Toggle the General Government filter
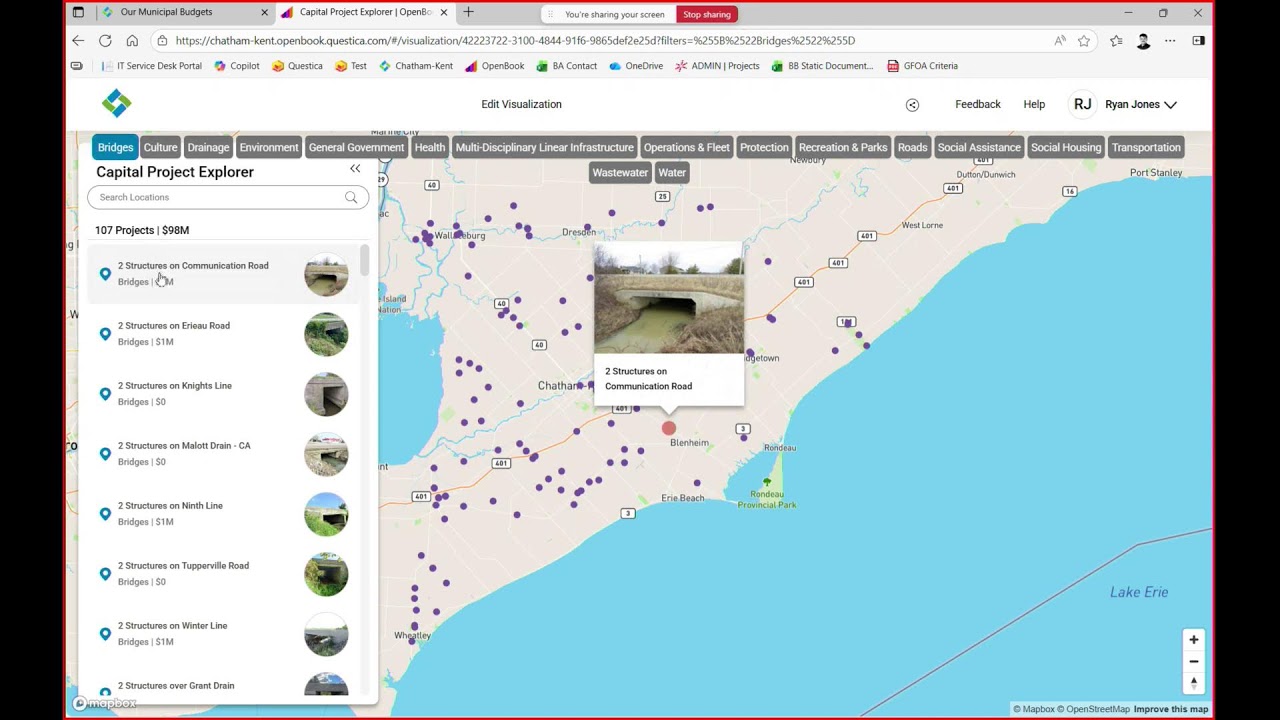Screen dimensions: 1280x720 point(356,147)
